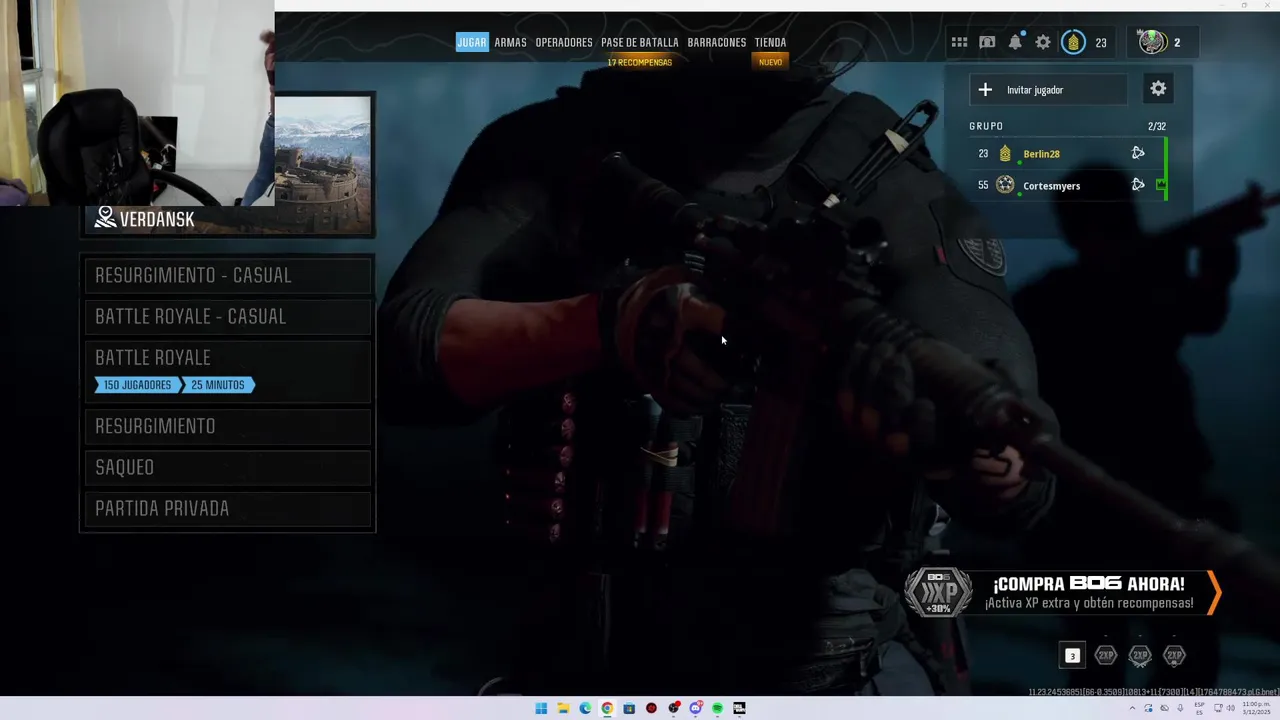
Task: Click the ESP language indicator in tray
Action: [1199, 708]
